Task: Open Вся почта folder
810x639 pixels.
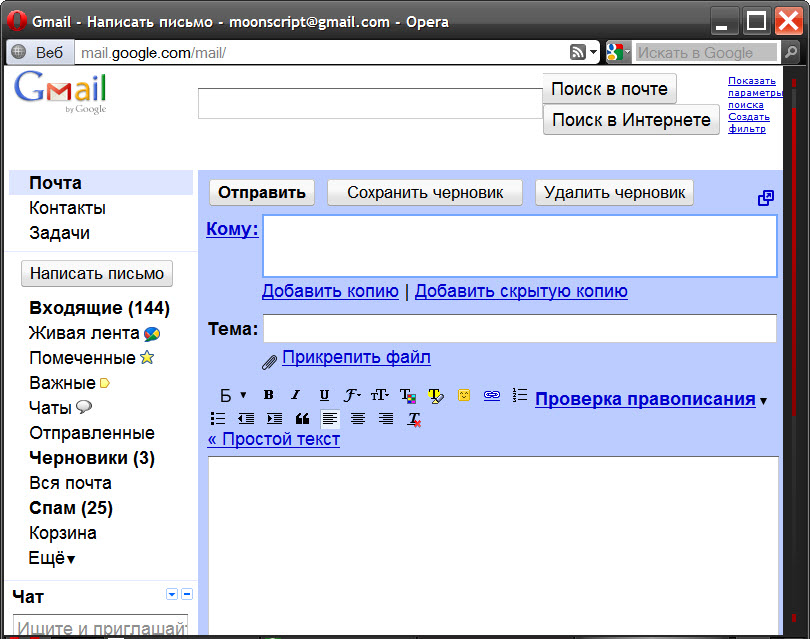Action: click(x=70, y=483)
